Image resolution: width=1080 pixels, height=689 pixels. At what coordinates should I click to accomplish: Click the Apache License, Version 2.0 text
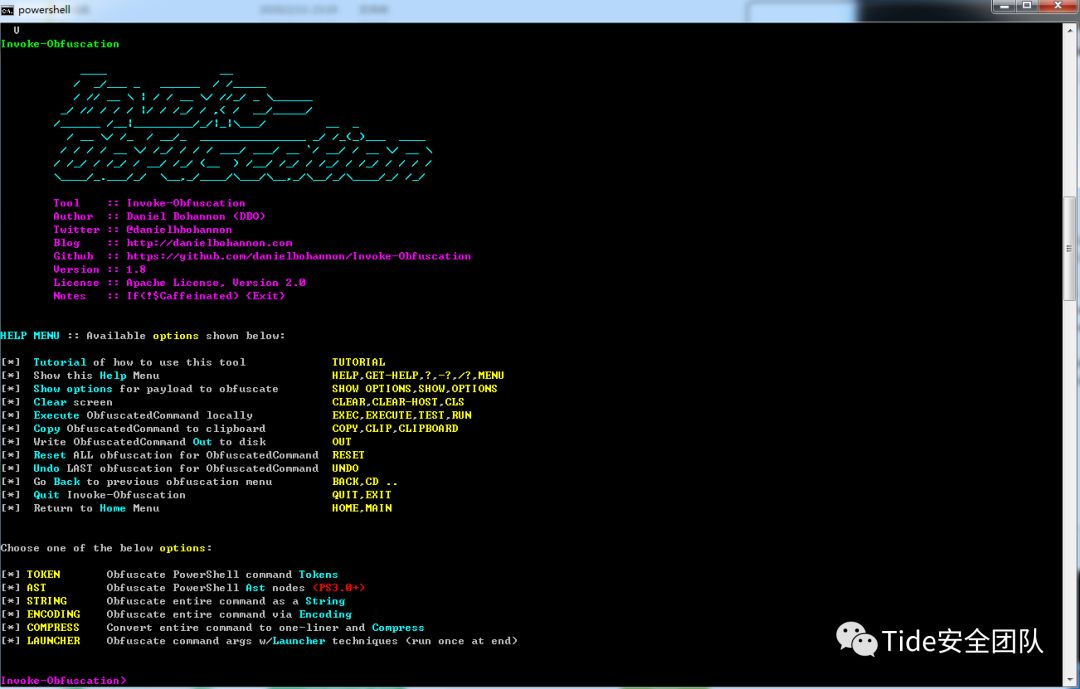point(216,282)
